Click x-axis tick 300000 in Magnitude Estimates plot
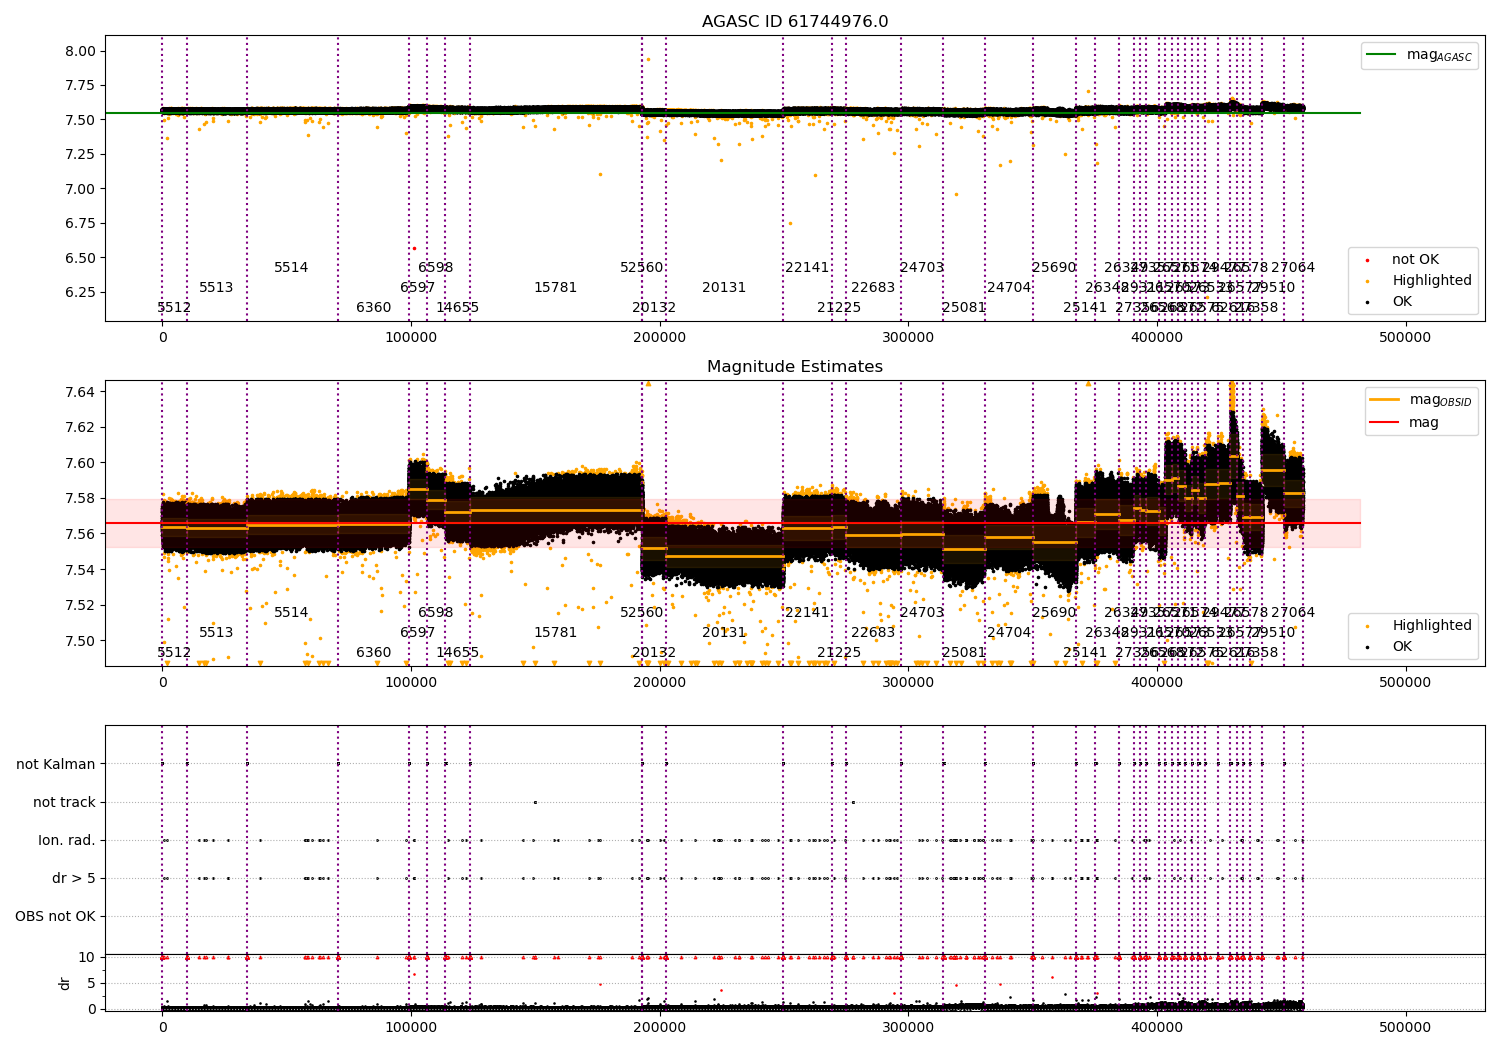The width and height of the screenshot is (1500, 1050). click(x=908, y=683)
